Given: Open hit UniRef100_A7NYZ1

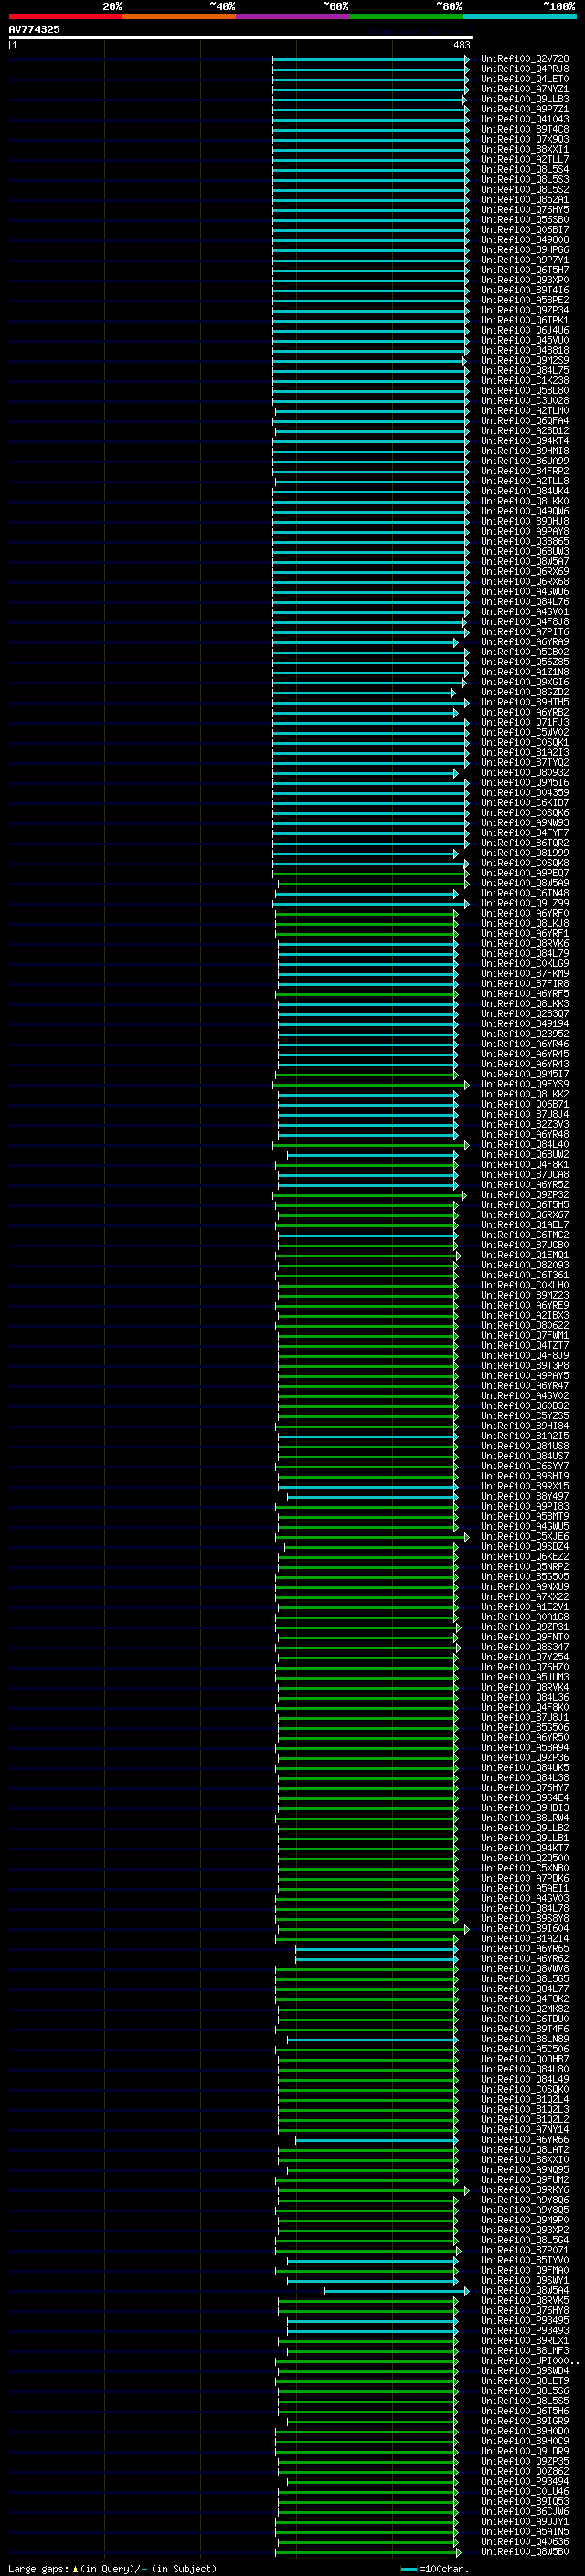Looking at the screenshot, I should [x=525, y=89].
